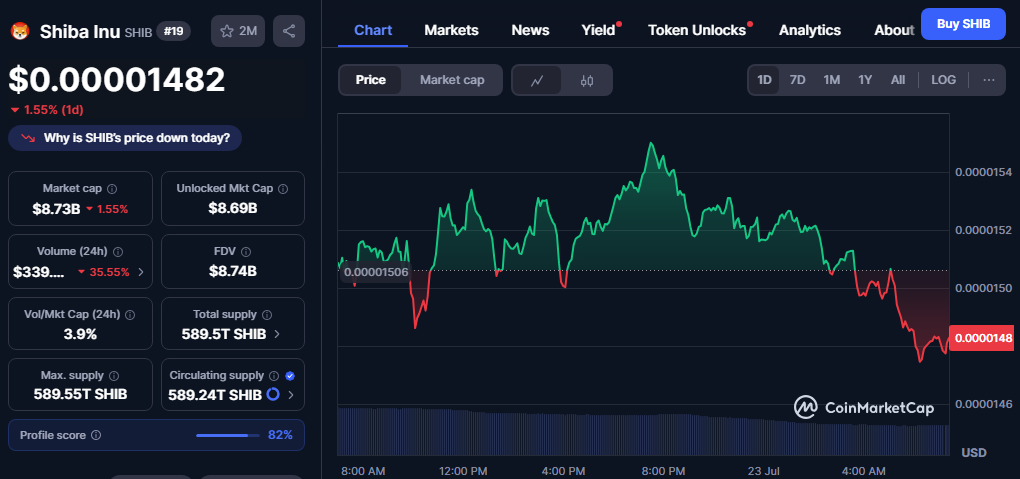Open the Token Unlocks tab
Viewport: 1020px width, 479px height.
[x=697, y=30]
